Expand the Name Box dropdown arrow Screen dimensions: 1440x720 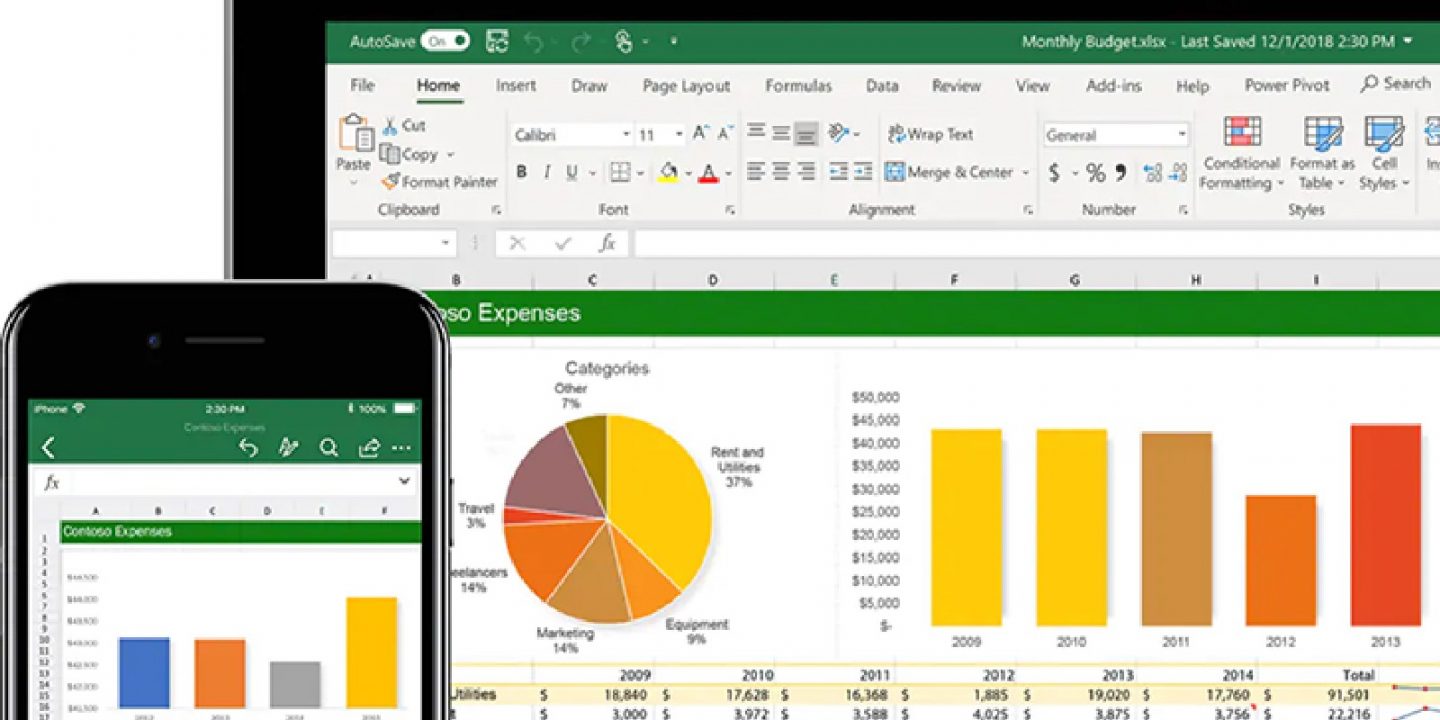[x=445, y=243]
